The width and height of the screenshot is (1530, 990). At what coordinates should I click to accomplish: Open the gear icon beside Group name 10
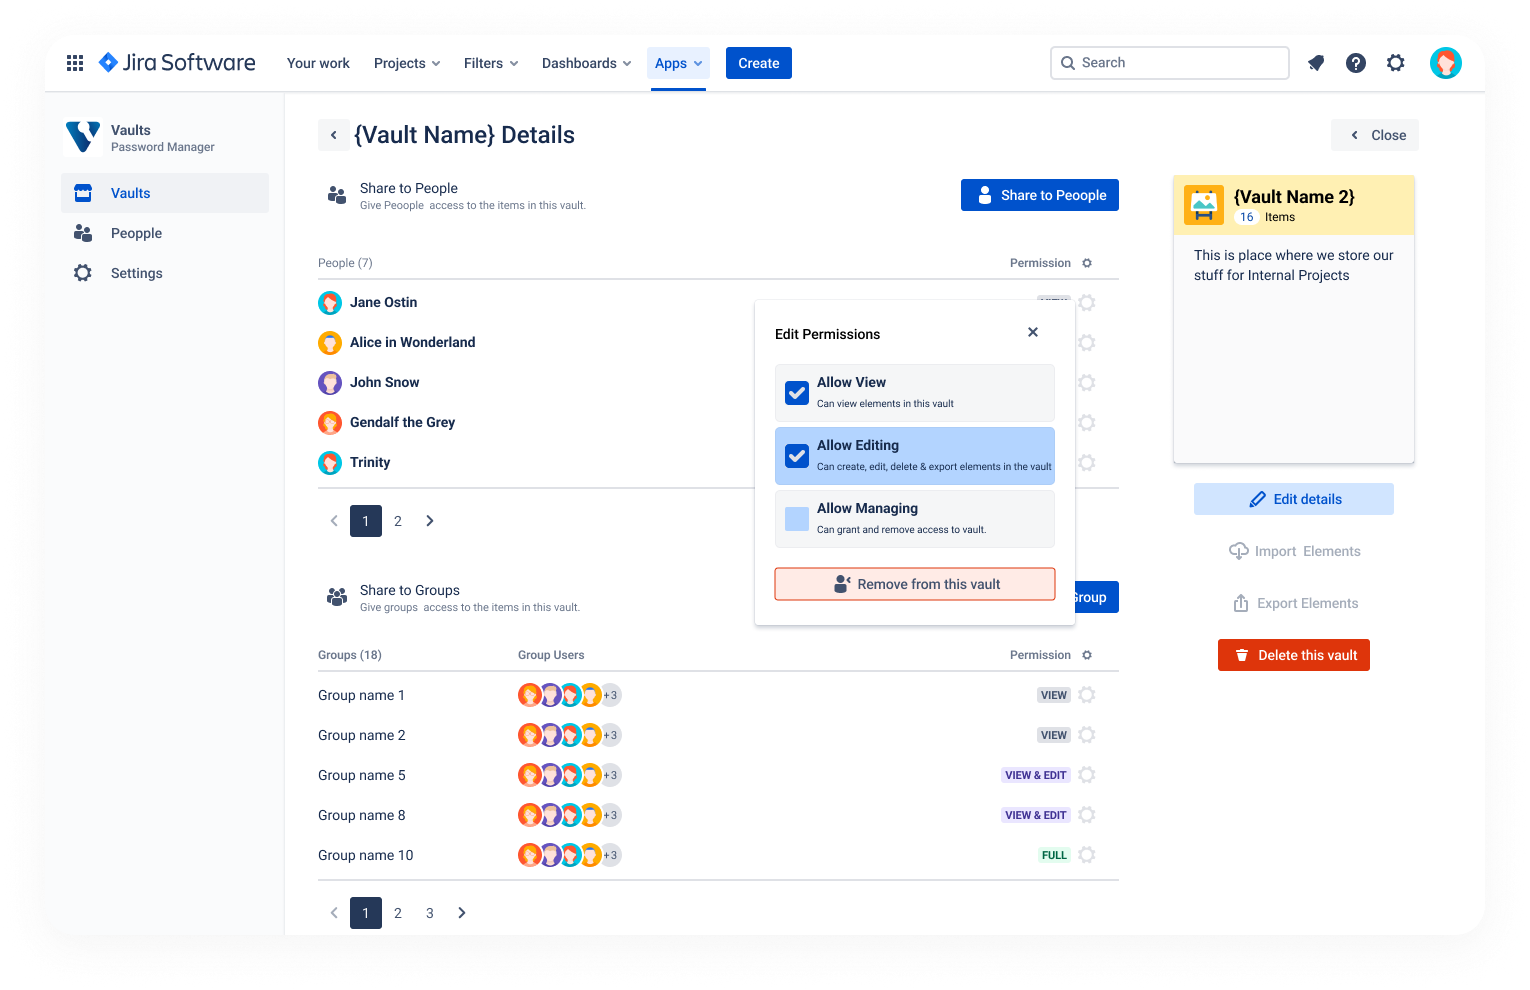(1086, 855)
